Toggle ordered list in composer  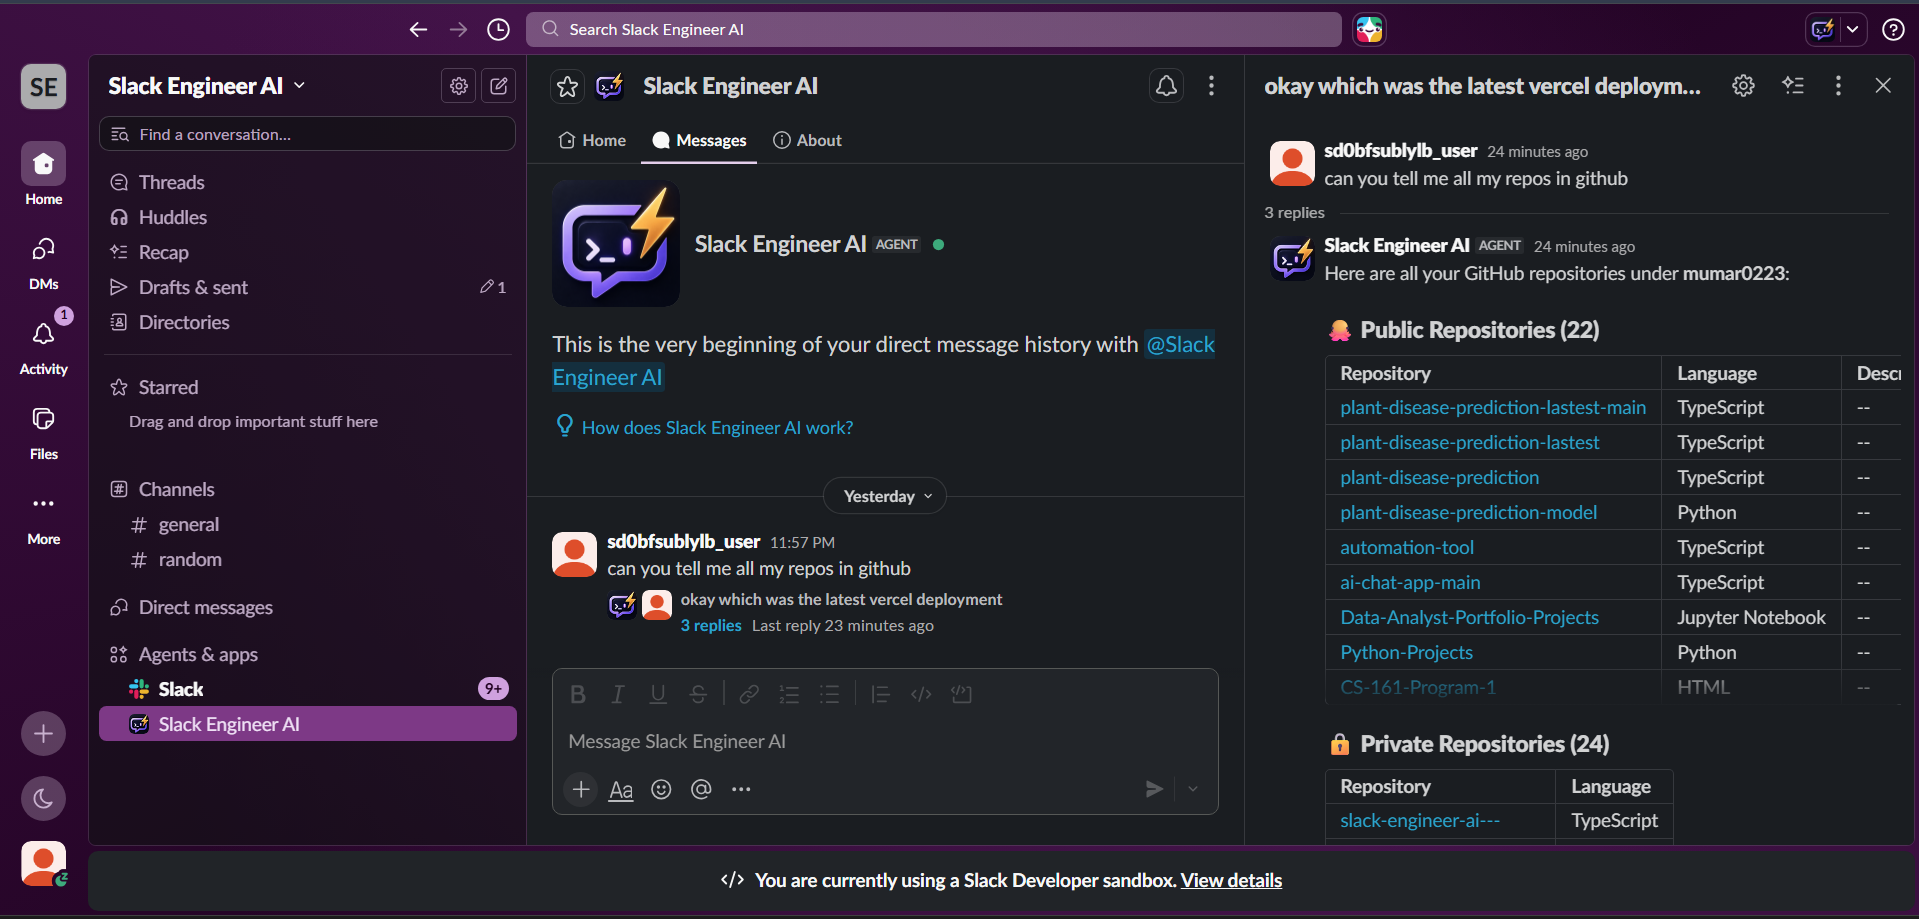pos(789,695)
